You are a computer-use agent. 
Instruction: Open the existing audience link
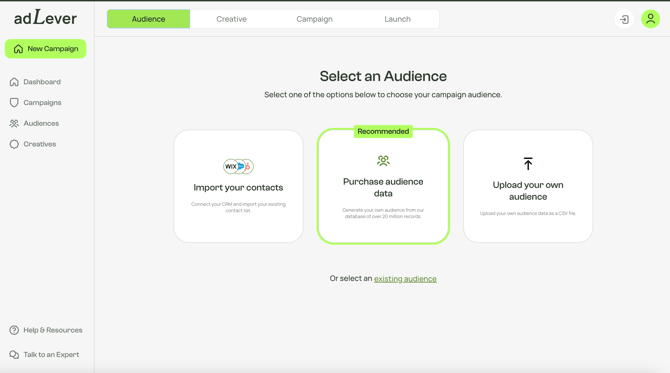405,279
